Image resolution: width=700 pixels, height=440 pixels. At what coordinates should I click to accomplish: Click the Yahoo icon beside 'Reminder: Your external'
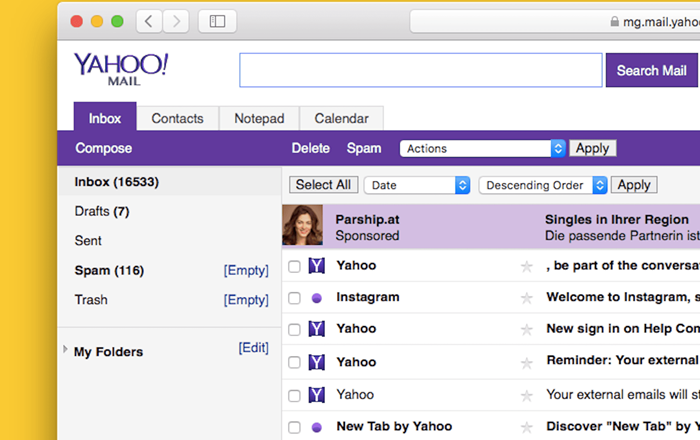coord(317,362)
